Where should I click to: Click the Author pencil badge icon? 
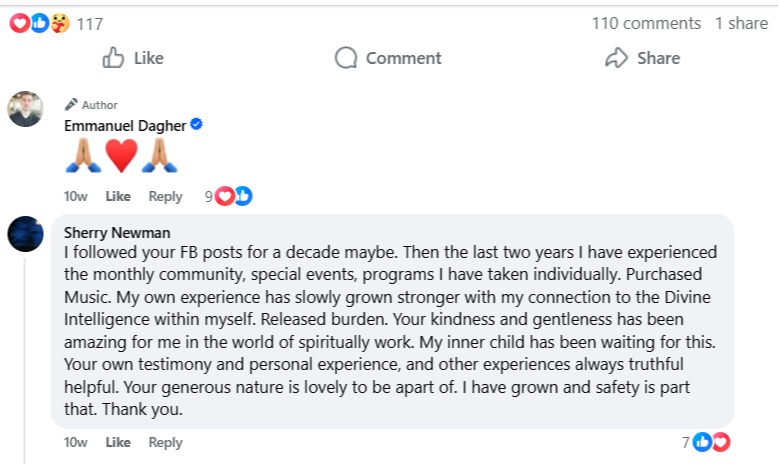71,104
